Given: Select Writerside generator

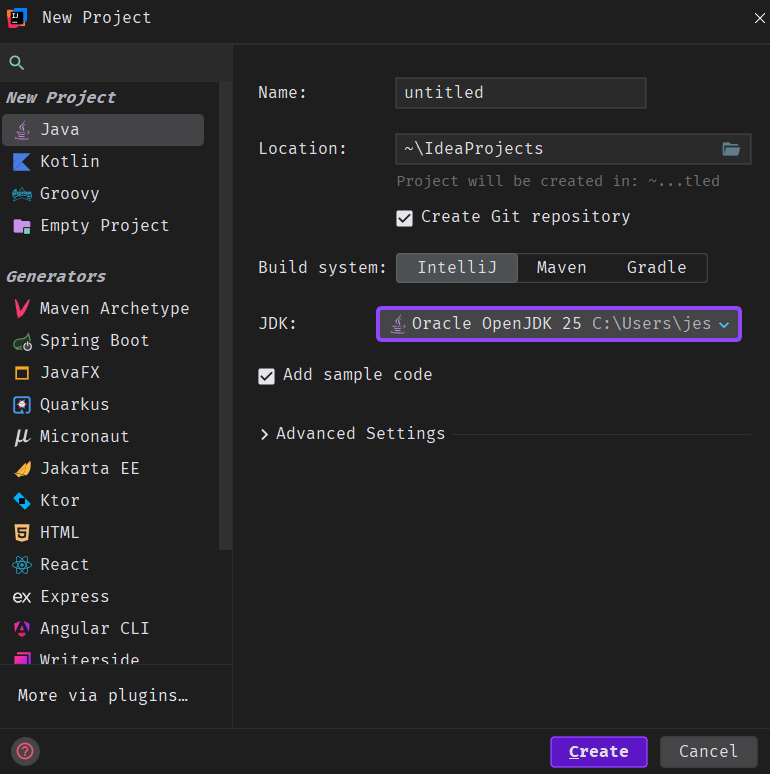Looking at the screenshot, I should click(x=103, y=658).
